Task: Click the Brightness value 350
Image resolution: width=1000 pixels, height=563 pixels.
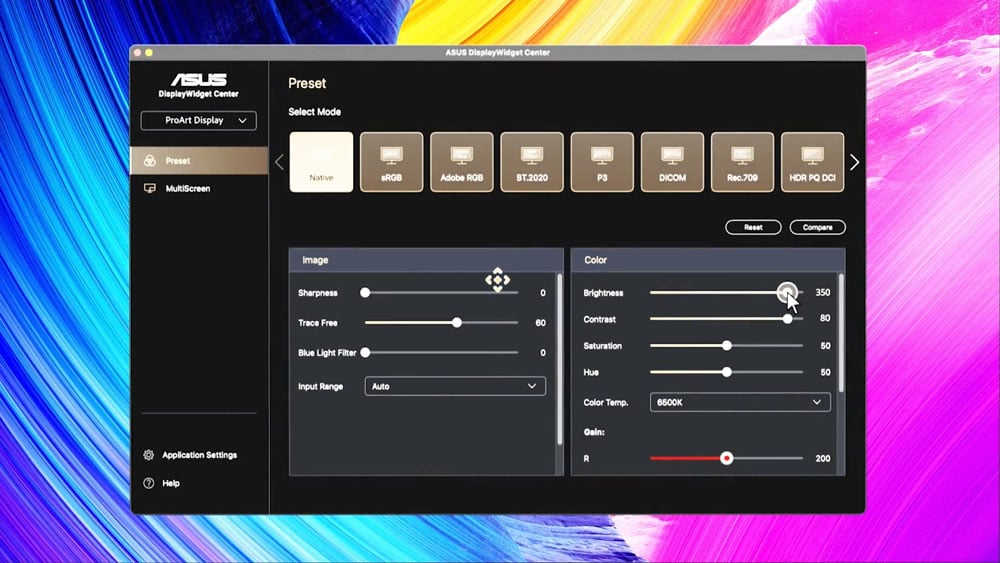Action: 823,293
